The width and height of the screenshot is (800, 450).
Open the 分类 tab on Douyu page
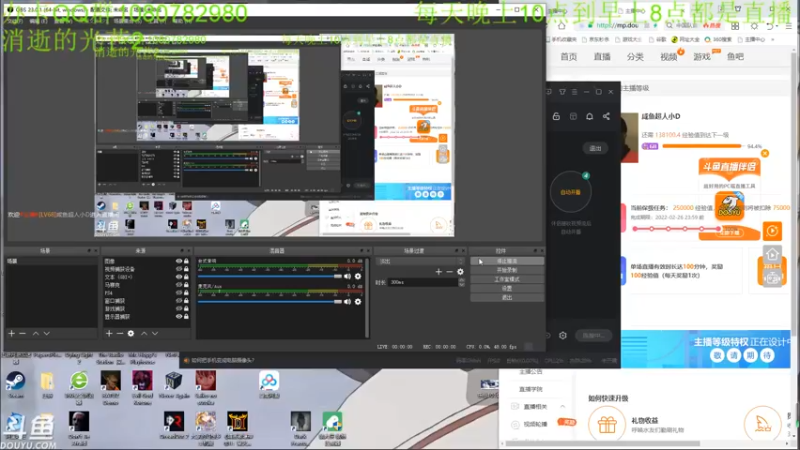[635, 57]
